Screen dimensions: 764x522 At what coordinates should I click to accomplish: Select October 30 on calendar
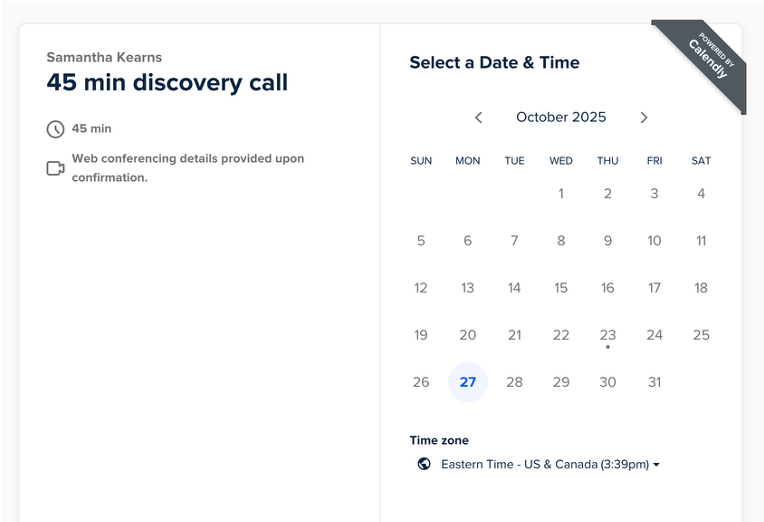pyautogui.click(x=608, y=382)
